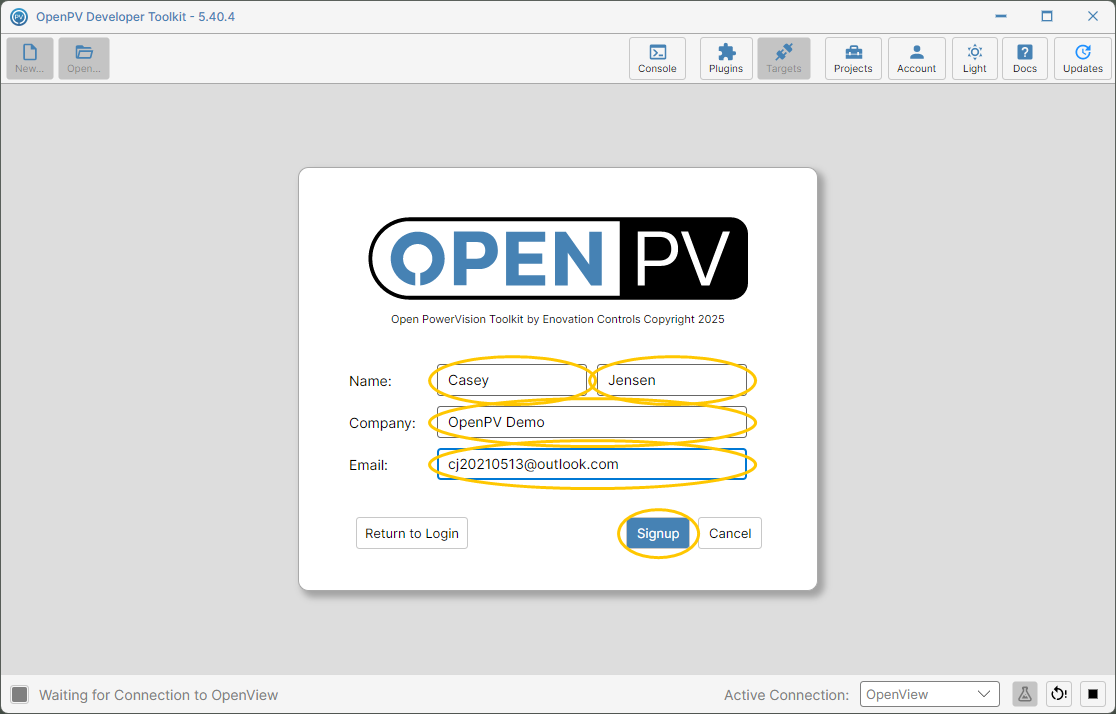The height and width of the screenshot is (714, 1116).
Task: Open the Account page
Action: (916, 58)
